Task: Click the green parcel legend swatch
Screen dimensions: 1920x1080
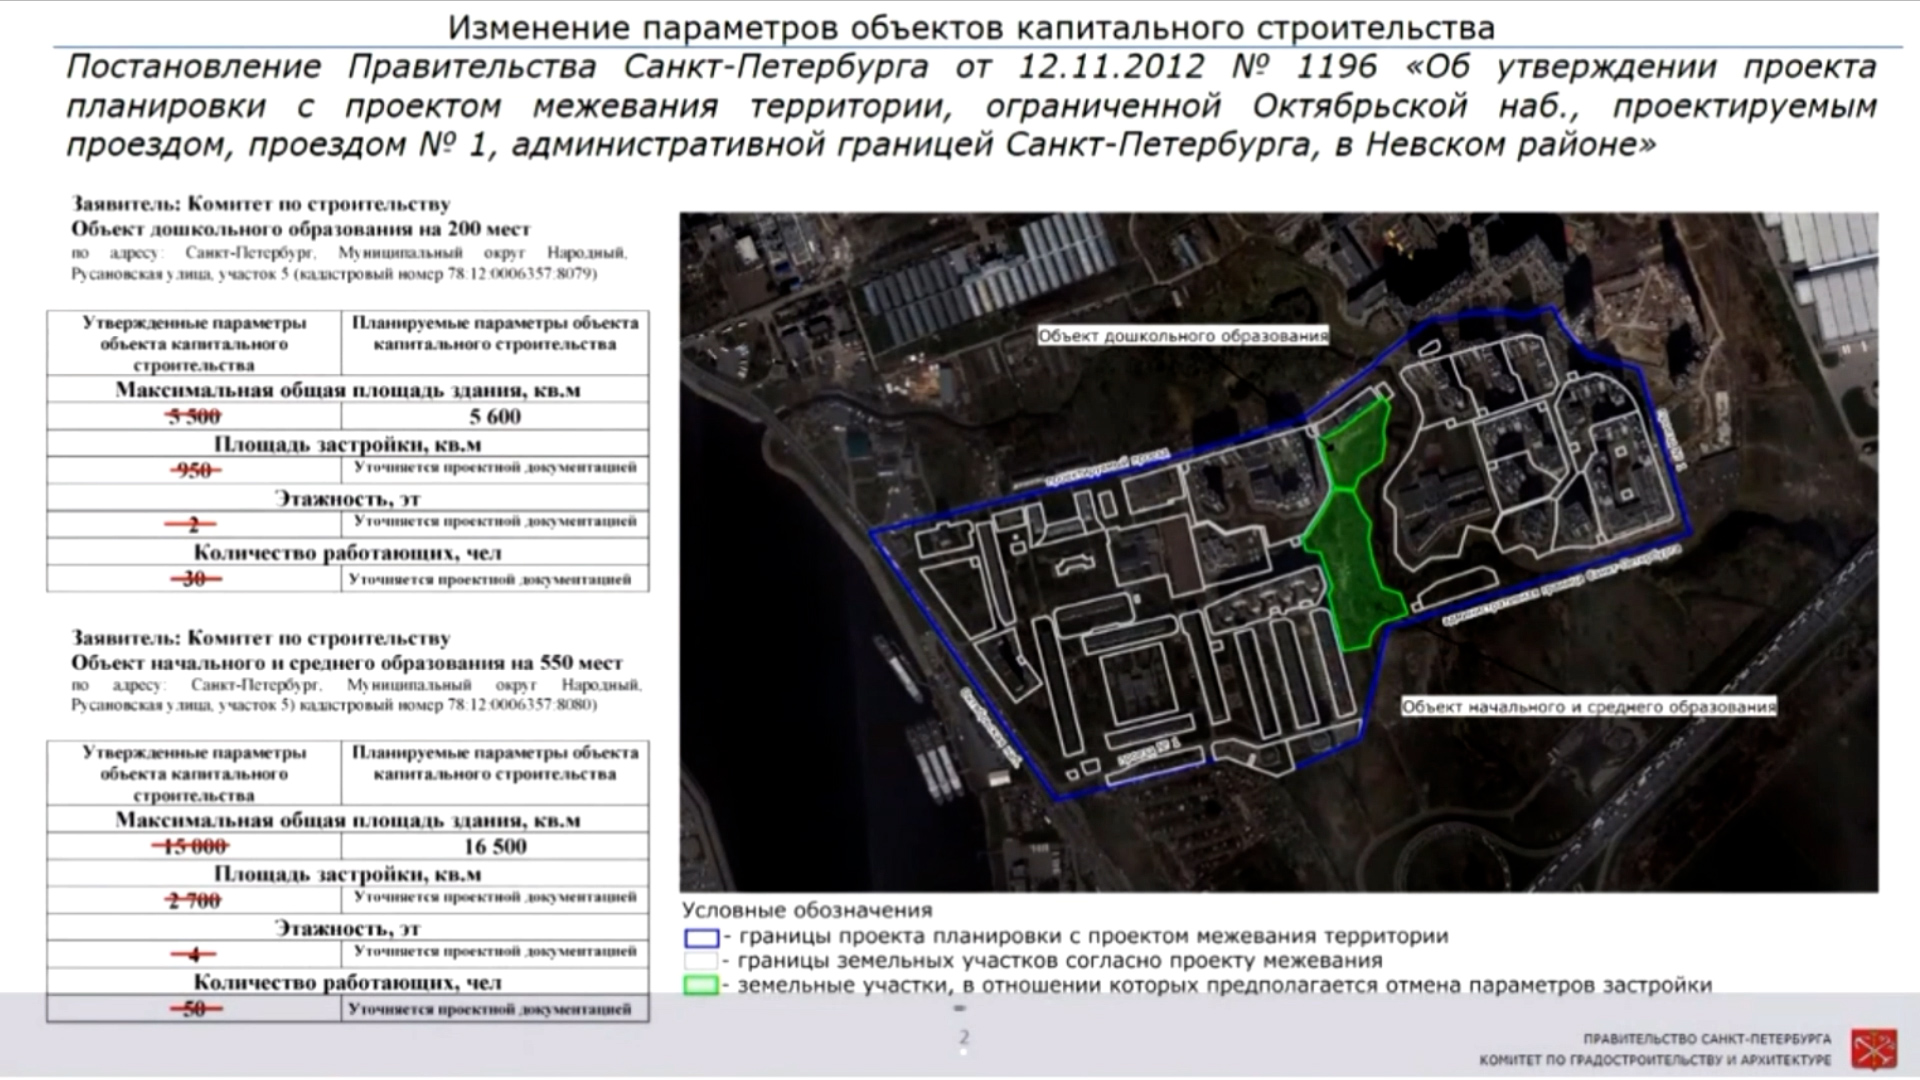Action: point(701,986)
